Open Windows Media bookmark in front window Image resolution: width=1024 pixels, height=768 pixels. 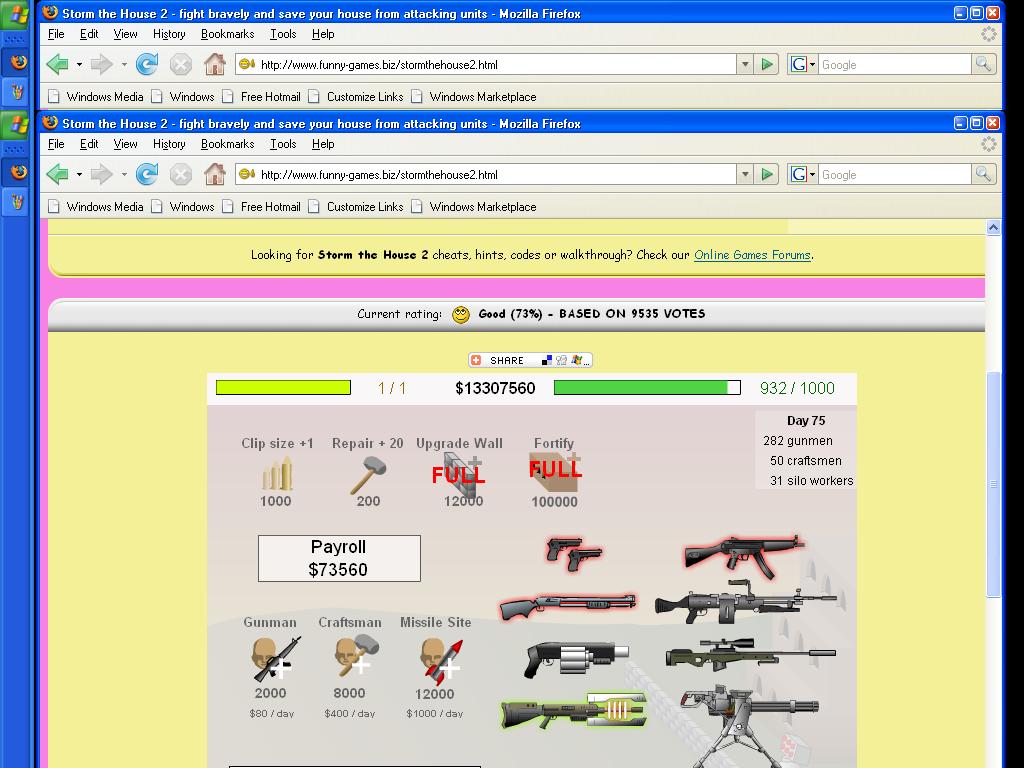96,206
